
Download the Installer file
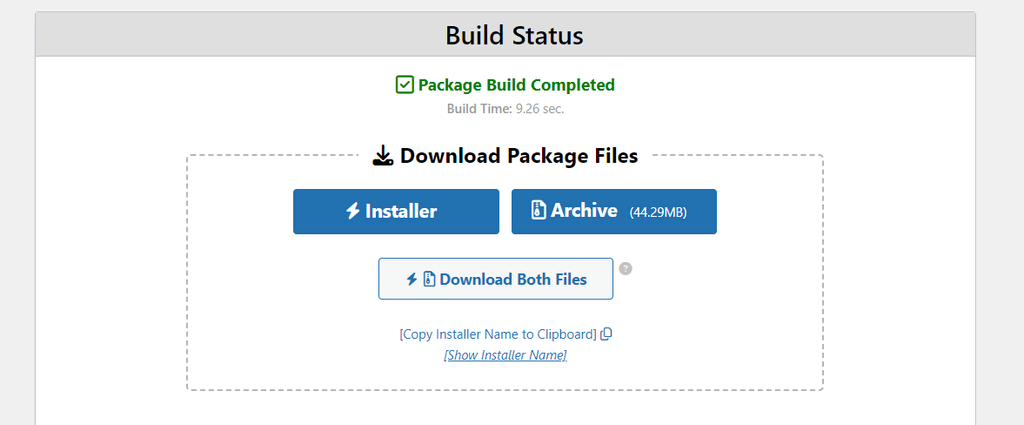coord(395,211)
